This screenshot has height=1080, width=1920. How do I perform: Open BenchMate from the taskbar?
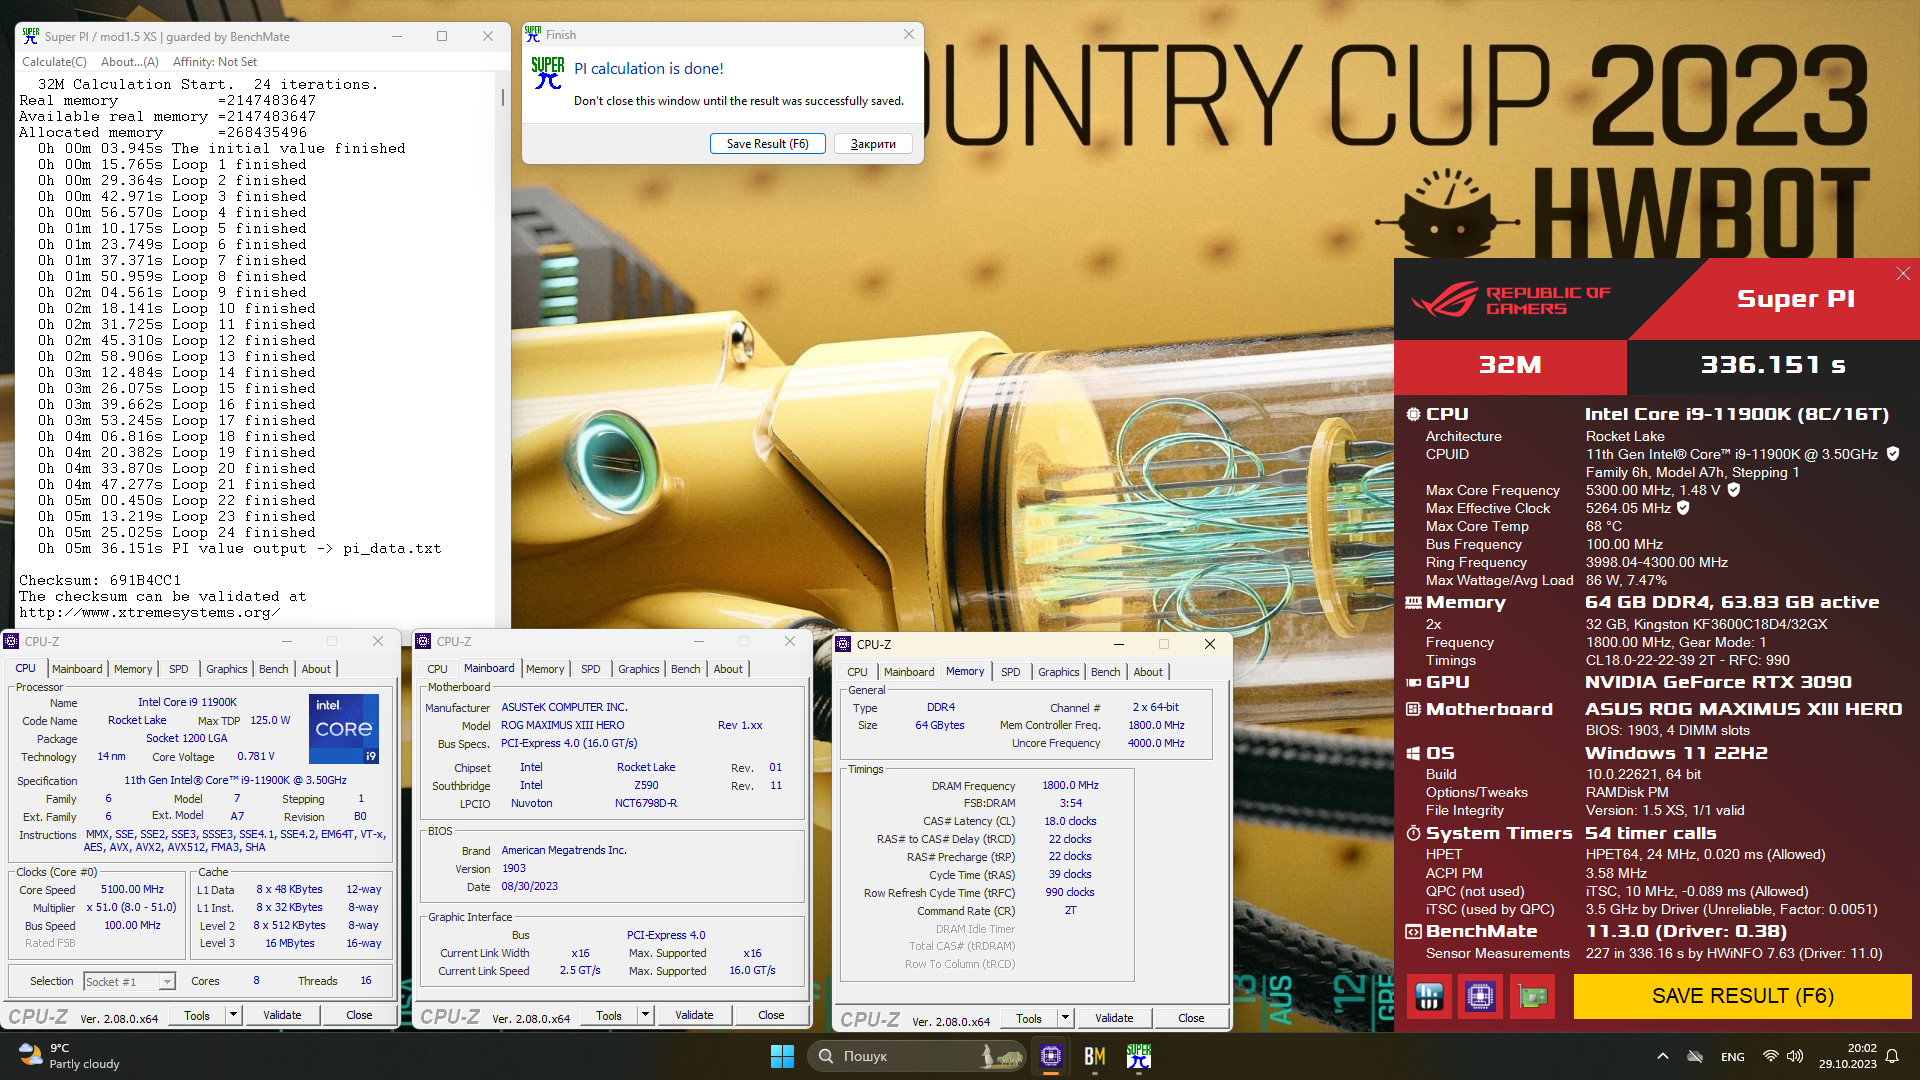(x=1094, y=1056)
